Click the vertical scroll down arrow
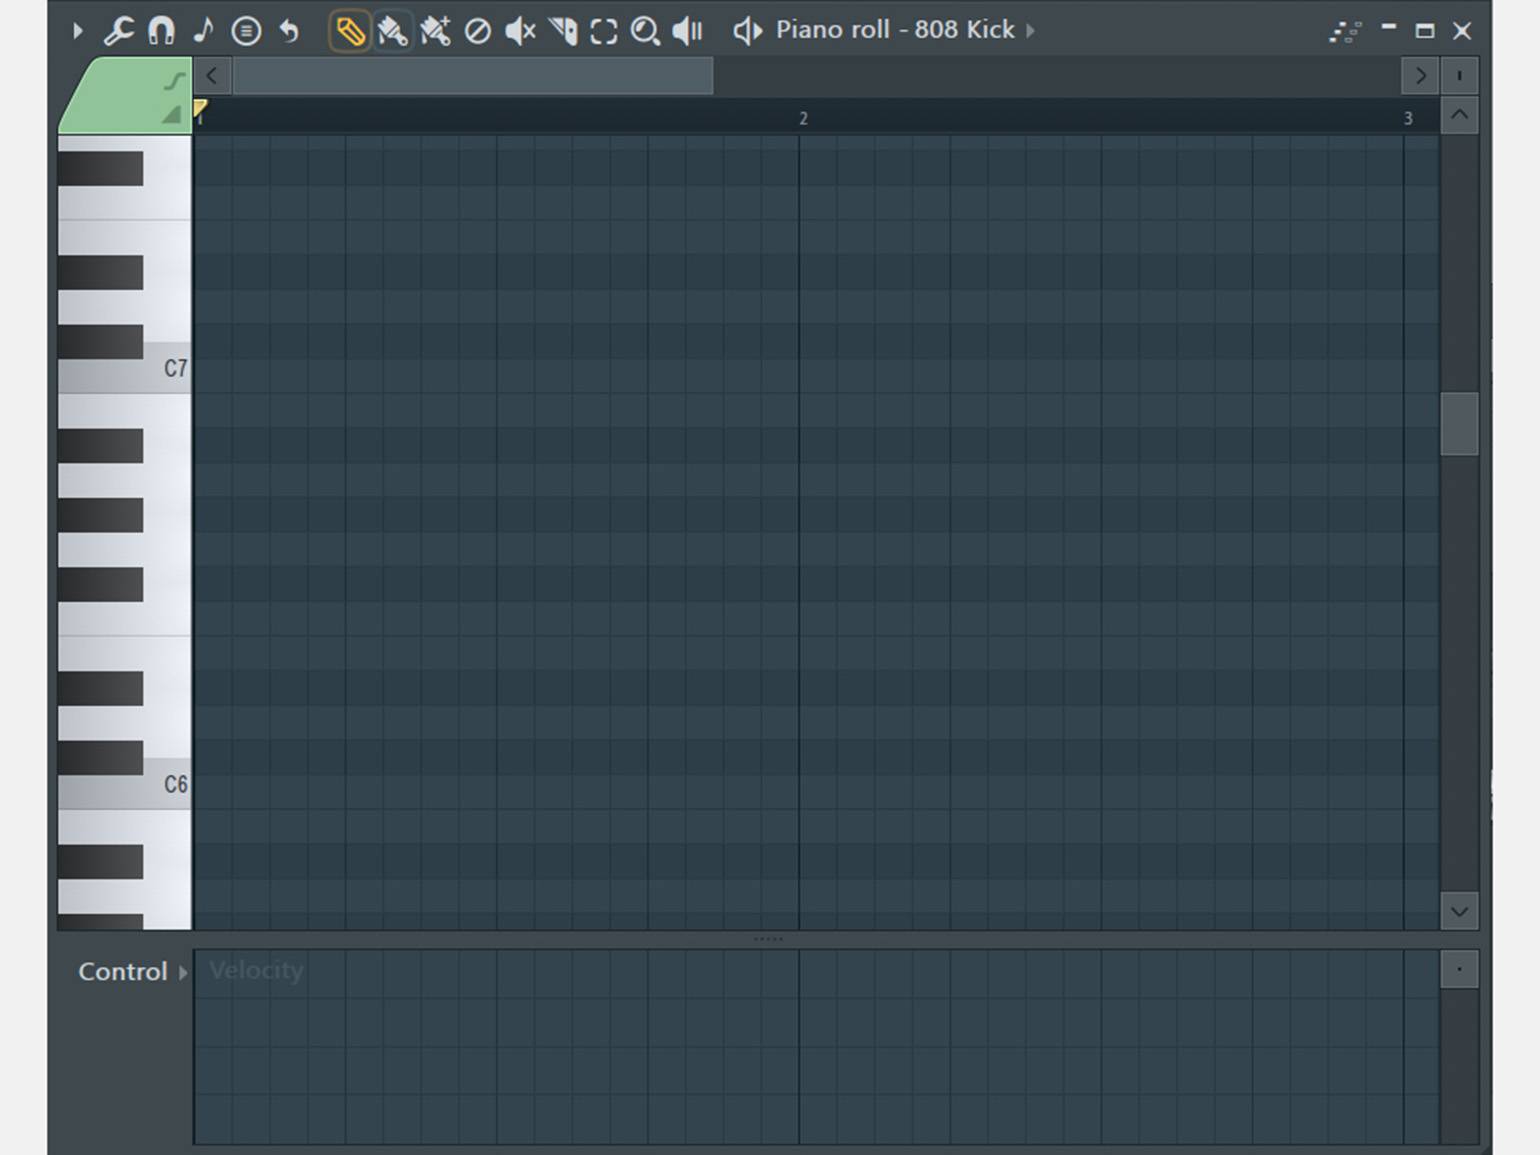 pos(1459,911)
